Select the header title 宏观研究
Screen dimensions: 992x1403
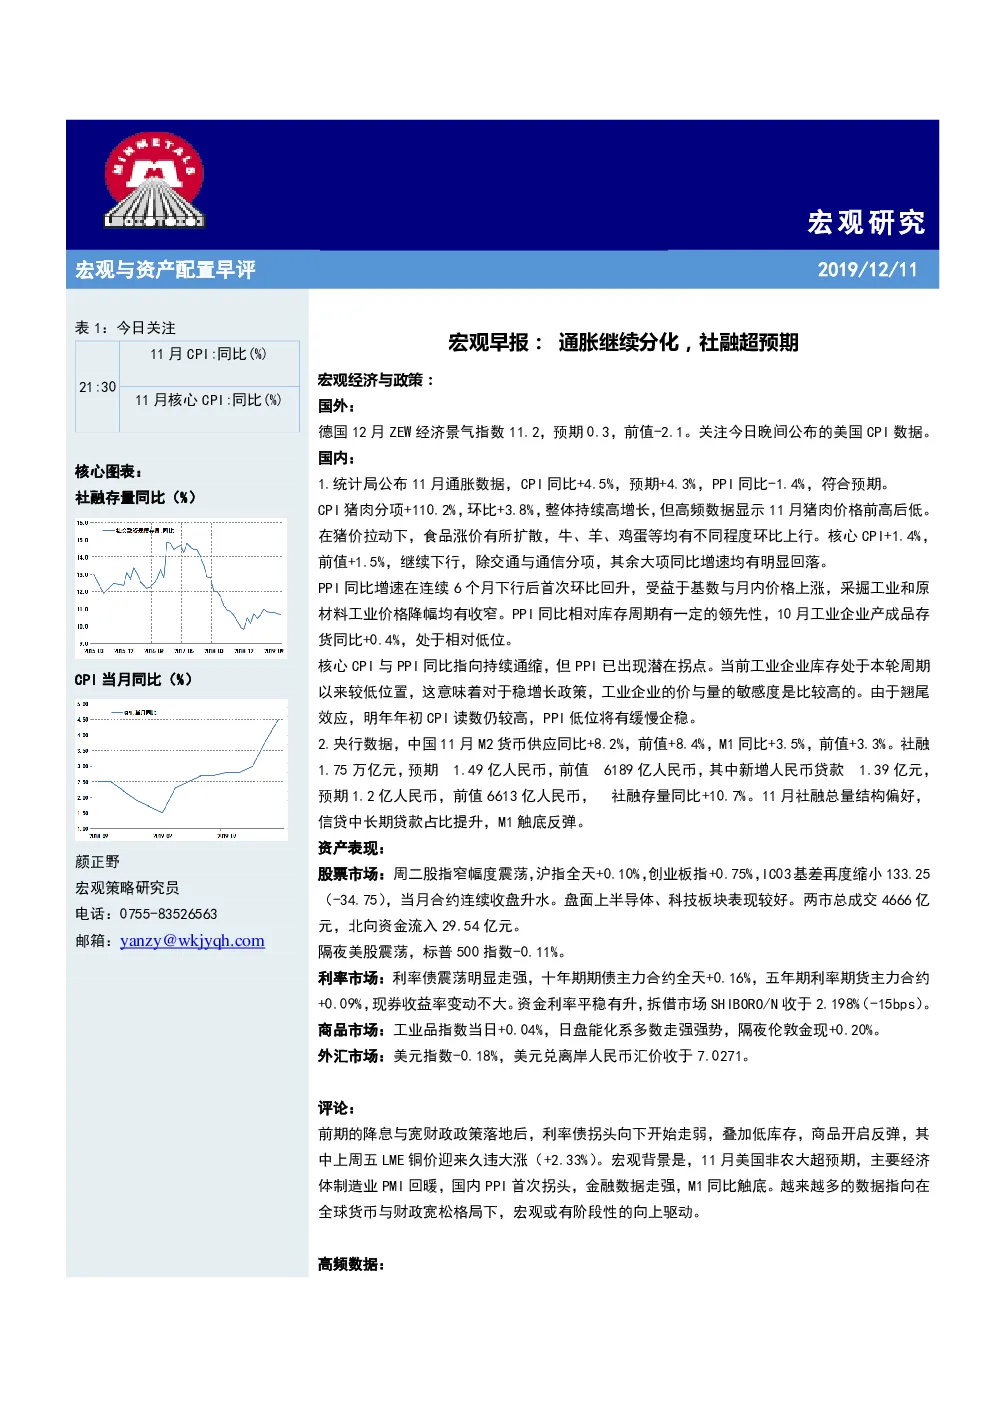(x=866, y=222)
